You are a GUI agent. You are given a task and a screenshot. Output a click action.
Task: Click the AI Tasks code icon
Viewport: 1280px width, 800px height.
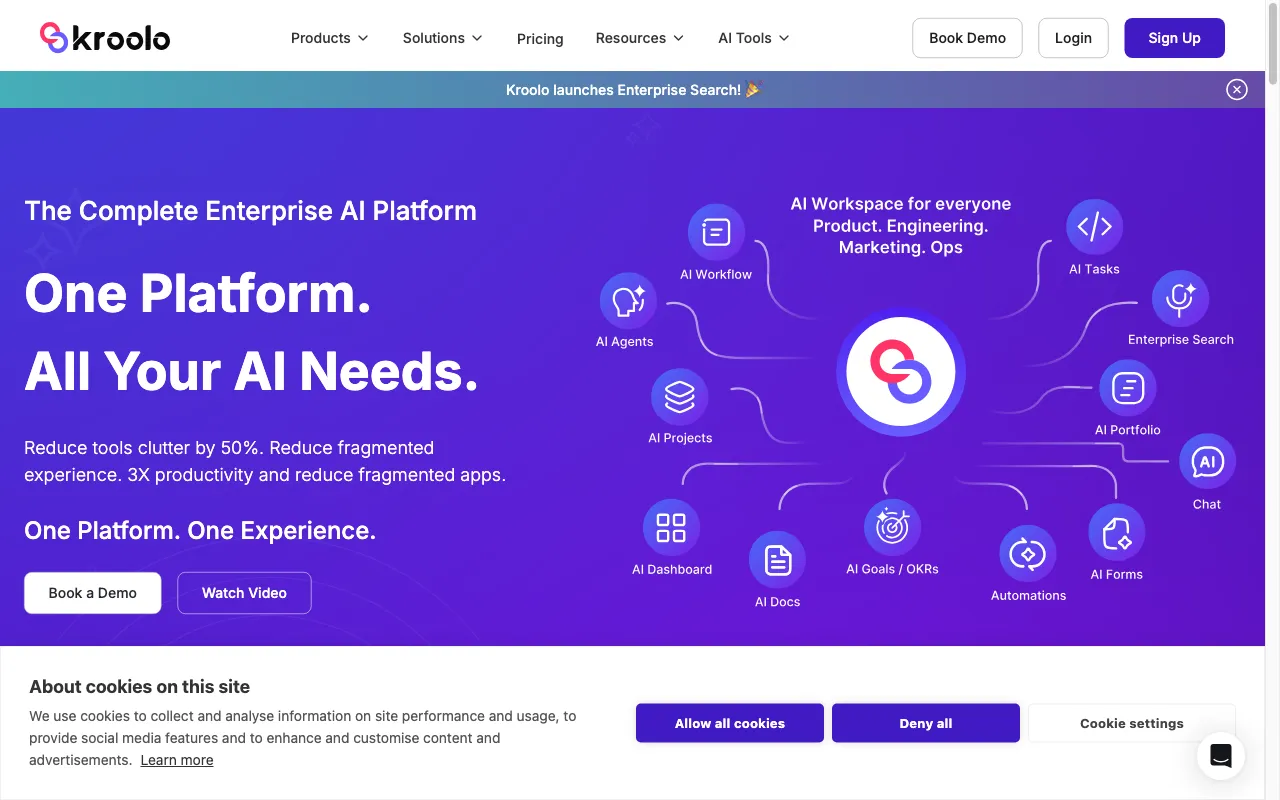click(1095, 228)
